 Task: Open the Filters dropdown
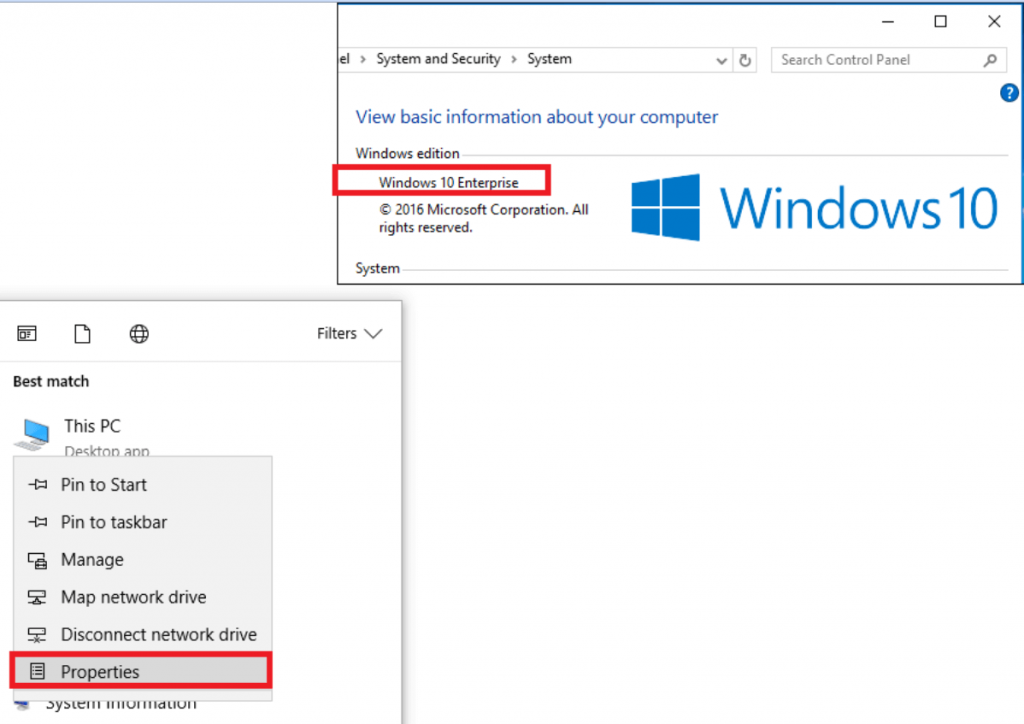[349, 333]
